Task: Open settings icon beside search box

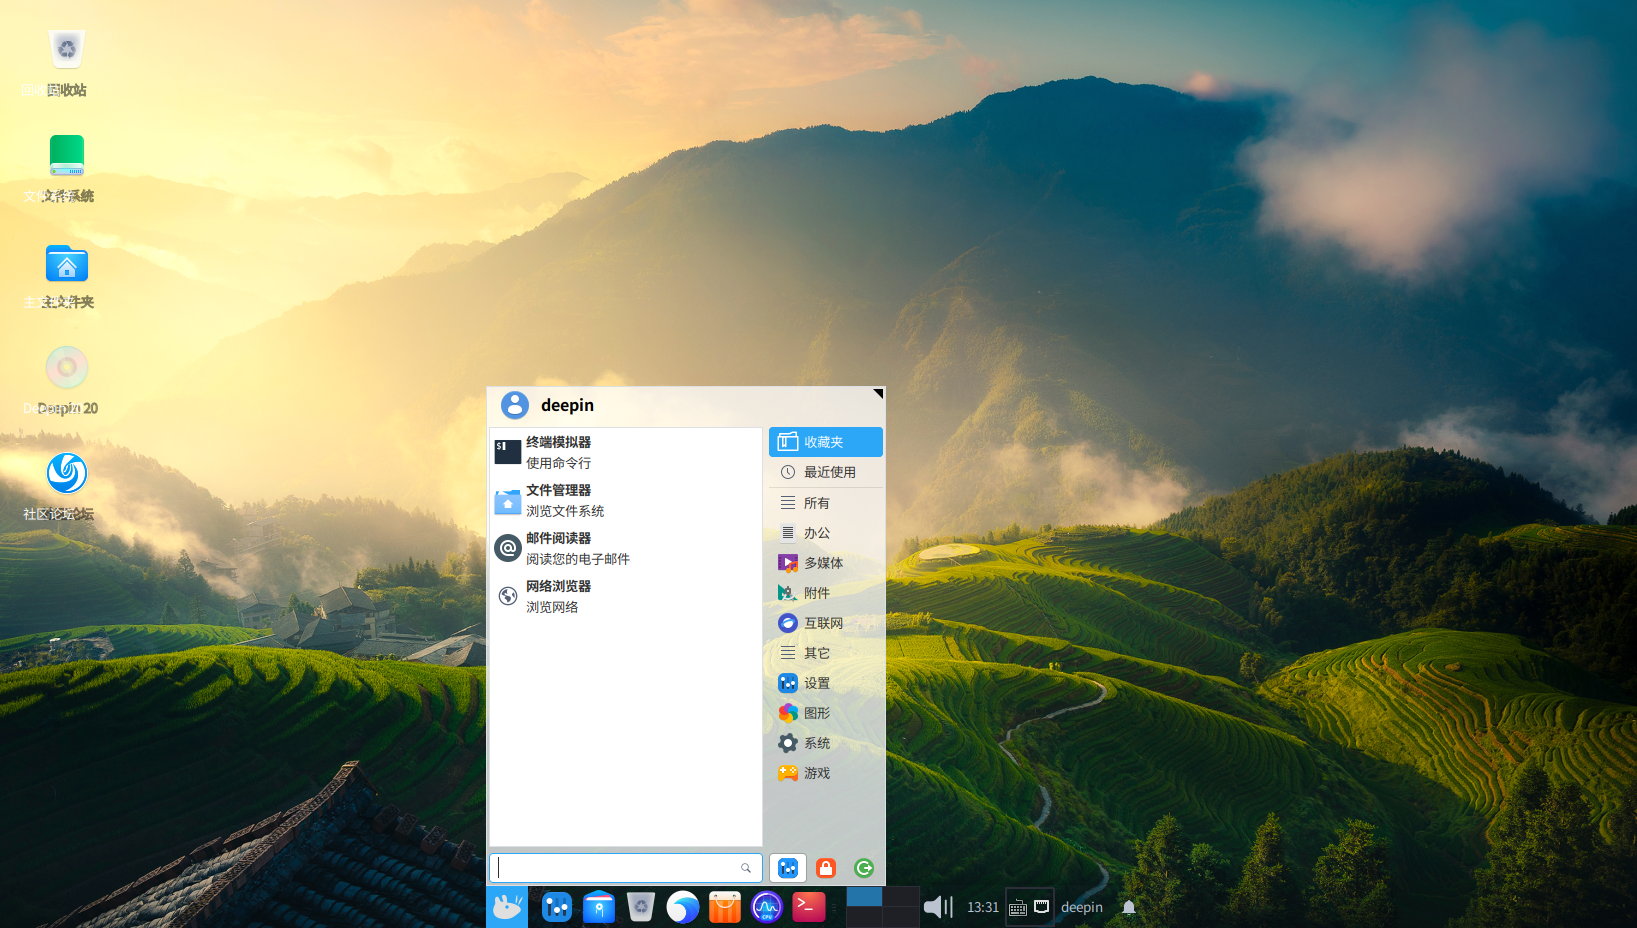Action: (x=788, y=868)
